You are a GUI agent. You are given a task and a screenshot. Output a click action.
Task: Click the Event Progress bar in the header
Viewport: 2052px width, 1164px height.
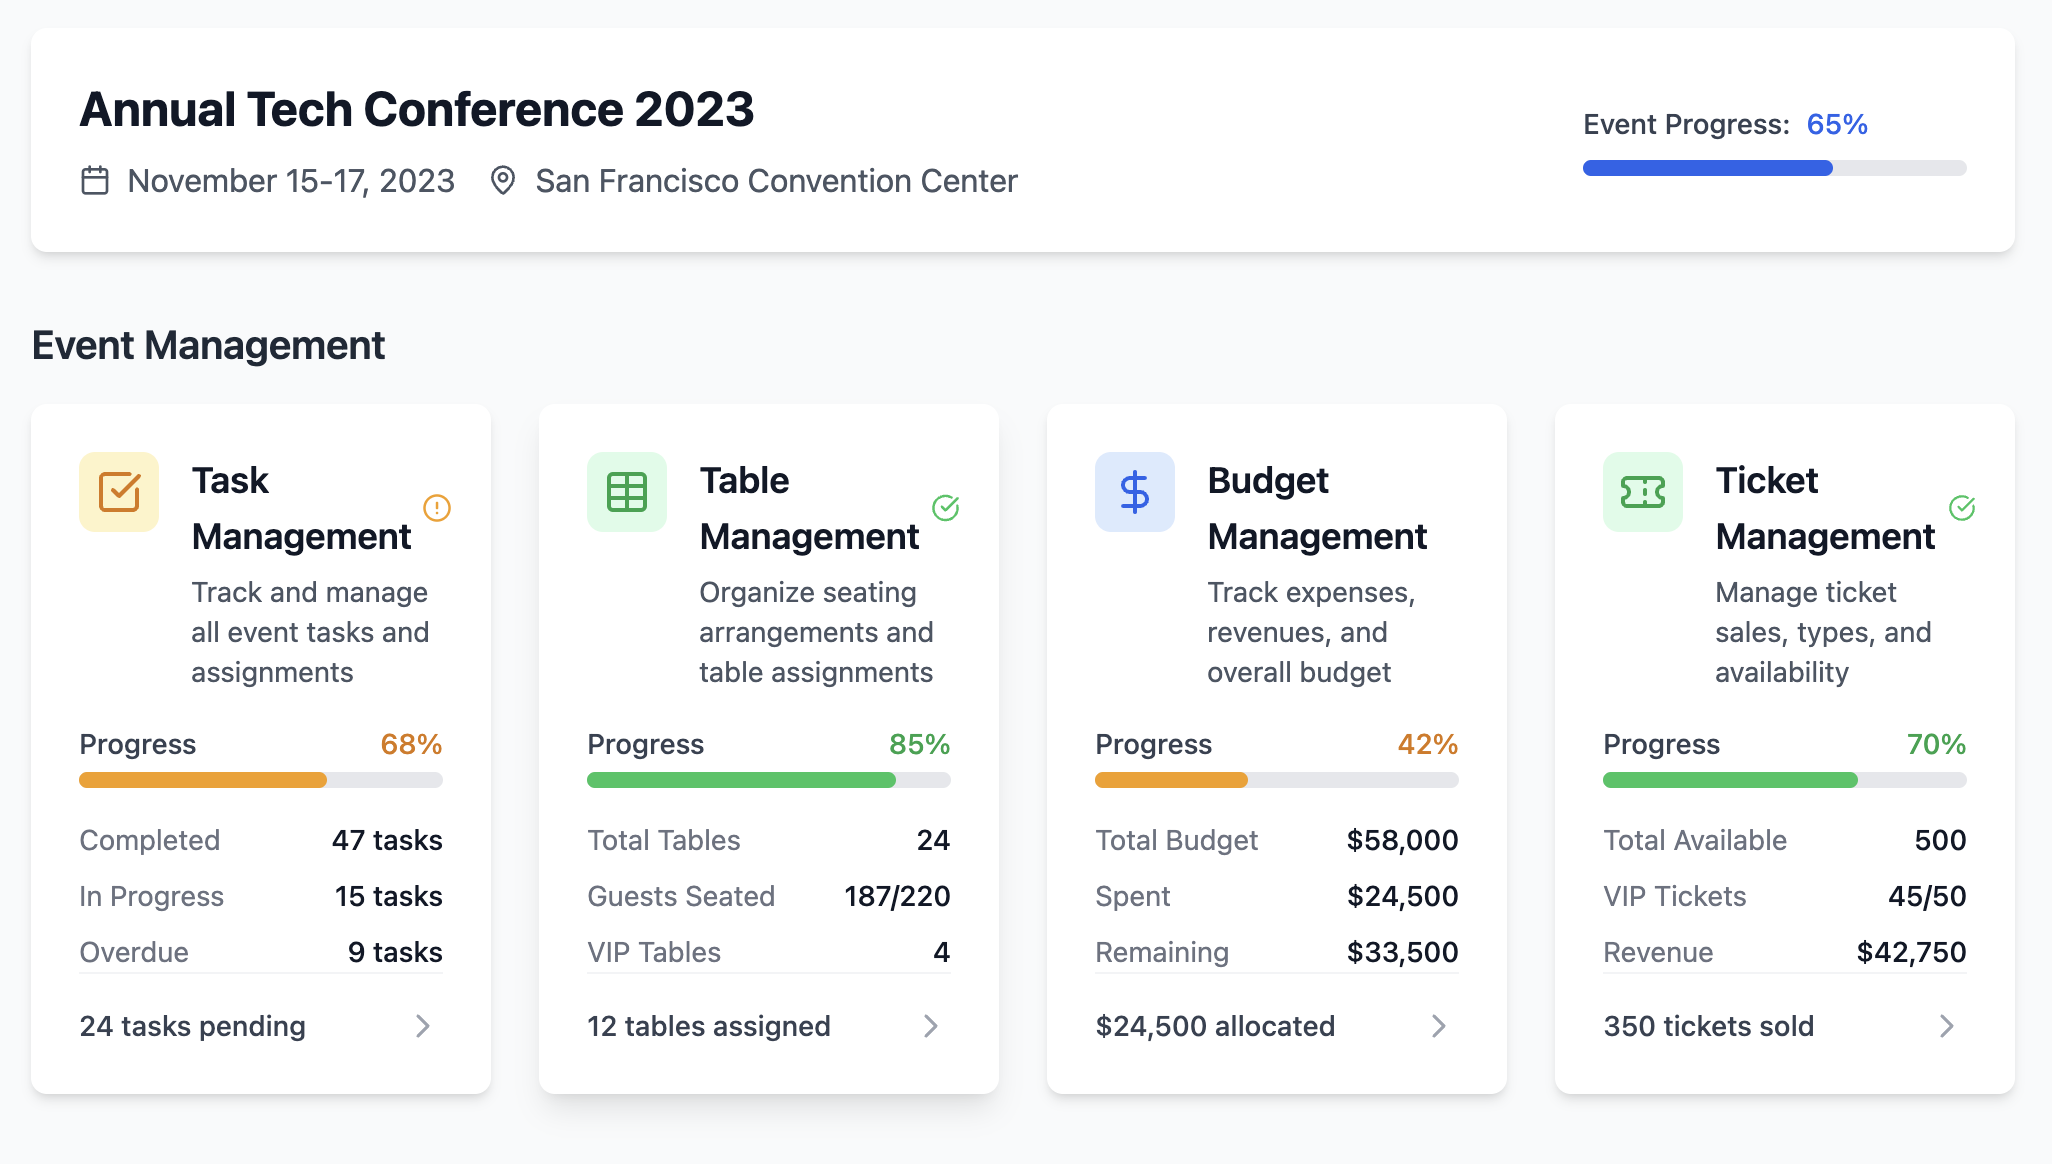(x=1774, y=168)
